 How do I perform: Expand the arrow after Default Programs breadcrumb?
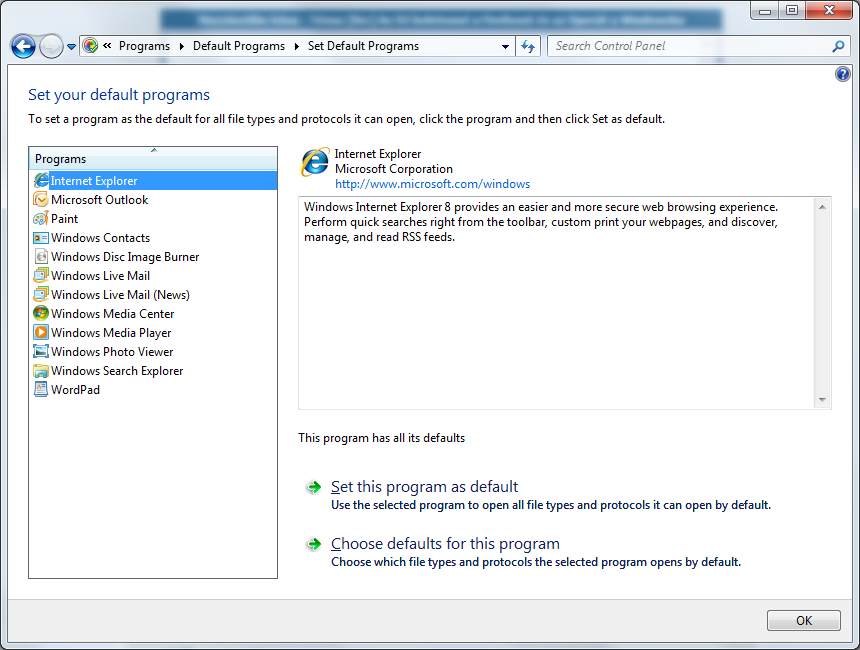297,46
